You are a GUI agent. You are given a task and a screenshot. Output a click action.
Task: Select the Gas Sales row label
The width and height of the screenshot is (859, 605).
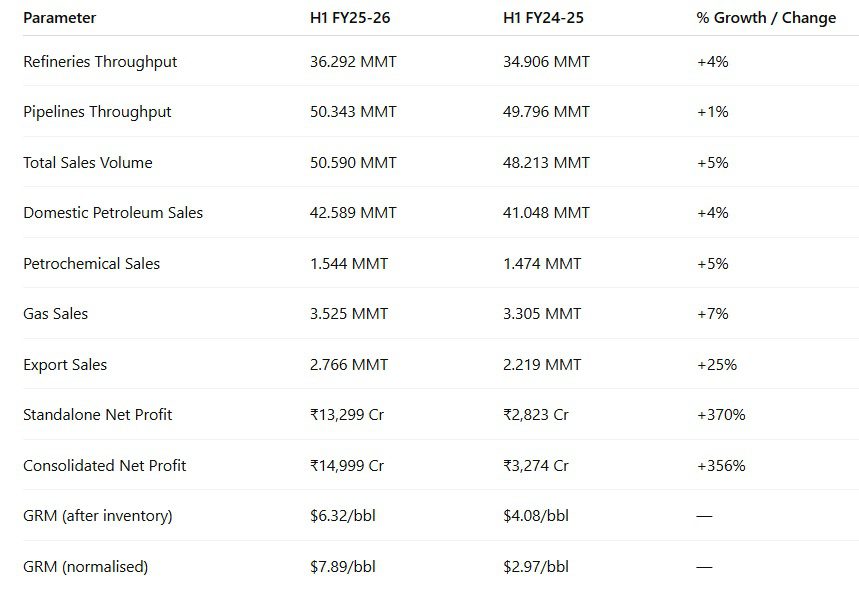click(x=56, y=314)
